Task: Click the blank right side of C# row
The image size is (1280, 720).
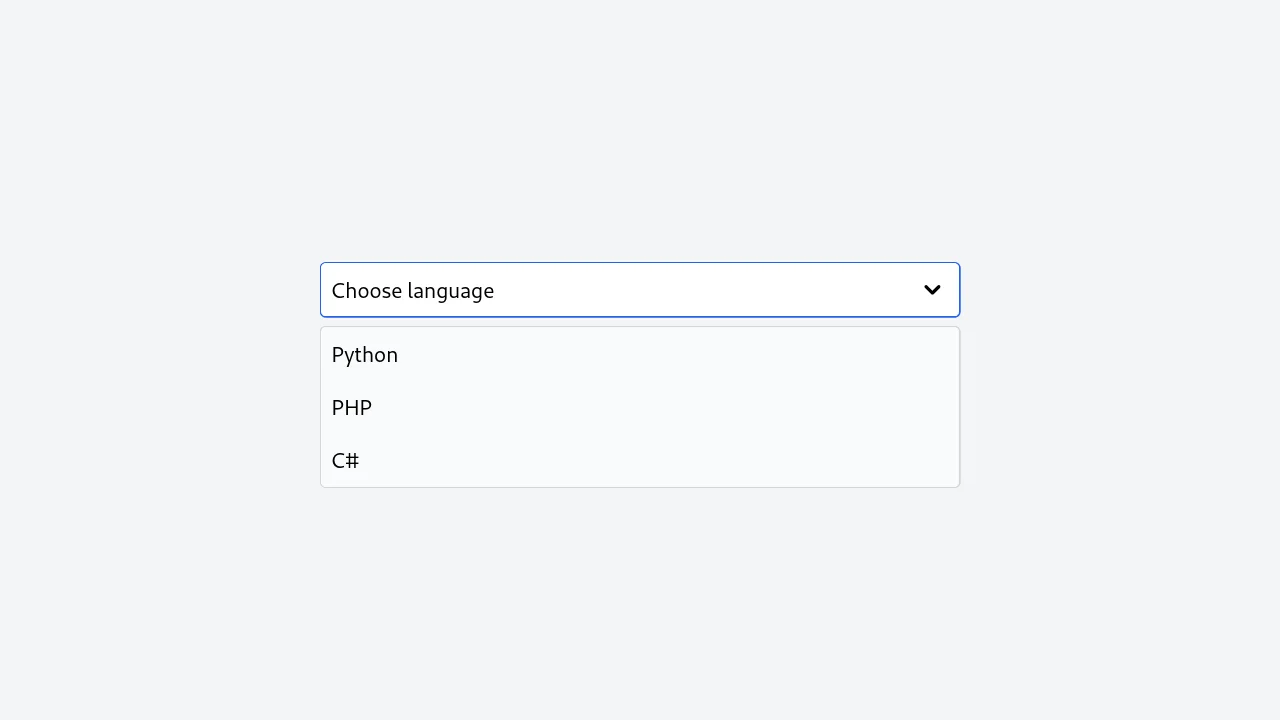Action: pos(850,461)
